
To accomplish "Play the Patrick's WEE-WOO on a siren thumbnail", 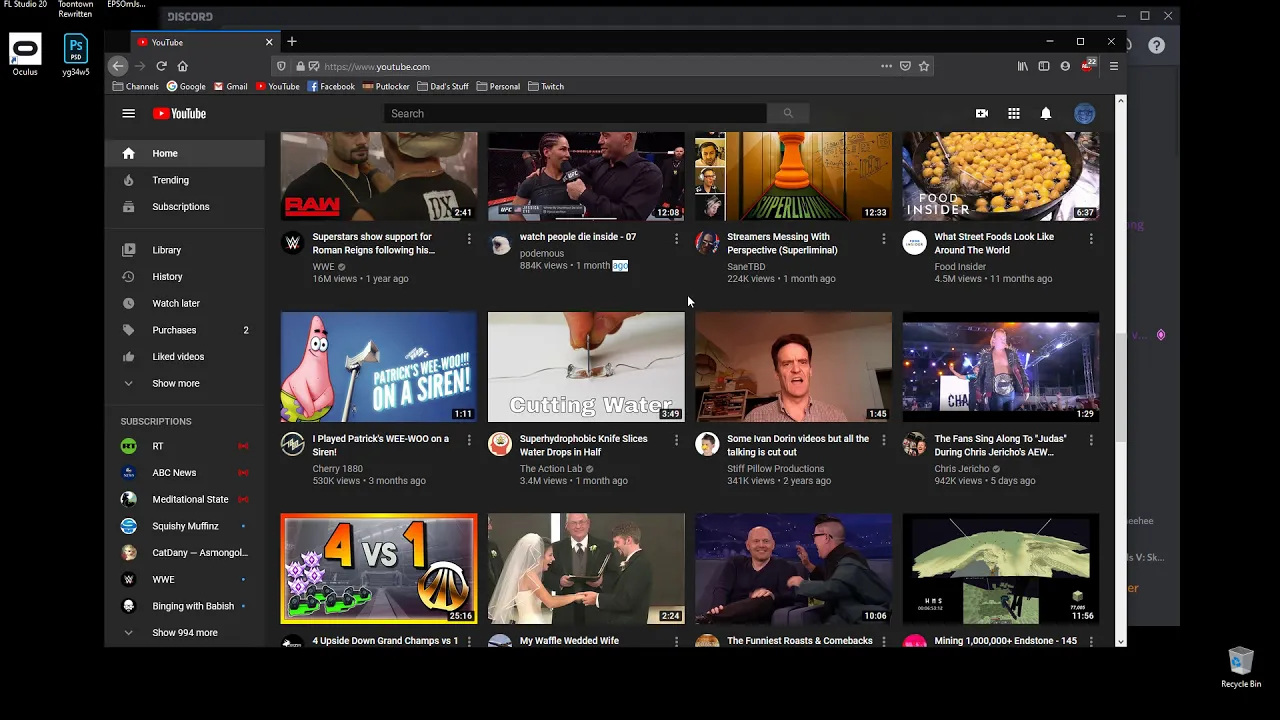I will tap(379, 367).
